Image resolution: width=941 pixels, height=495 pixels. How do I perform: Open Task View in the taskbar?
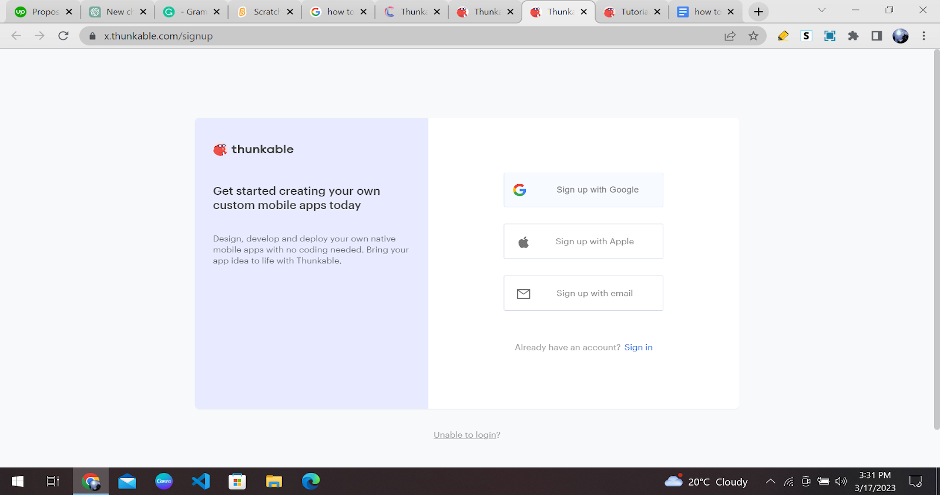pyautogui.click(x=53, y=481)
